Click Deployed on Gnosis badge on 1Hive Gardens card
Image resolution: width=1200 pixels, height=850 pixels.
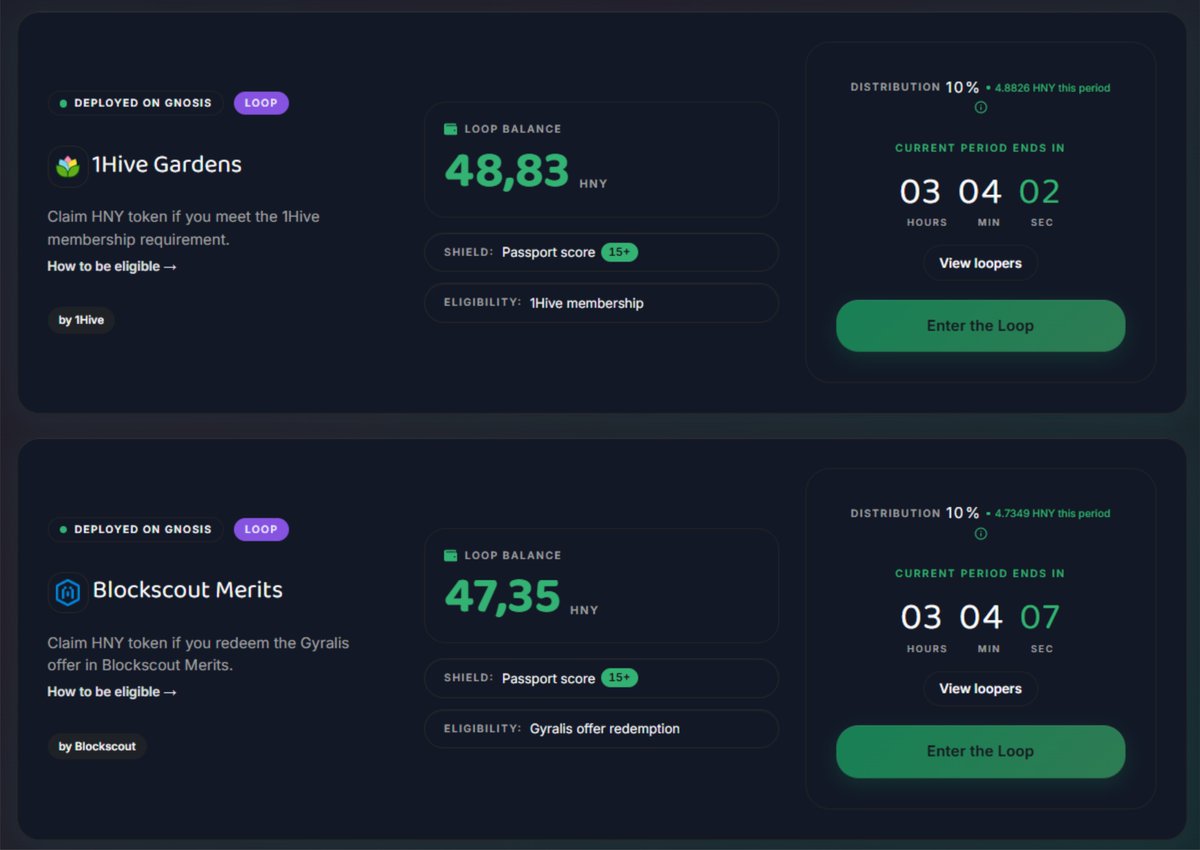(x=136, y=103)
